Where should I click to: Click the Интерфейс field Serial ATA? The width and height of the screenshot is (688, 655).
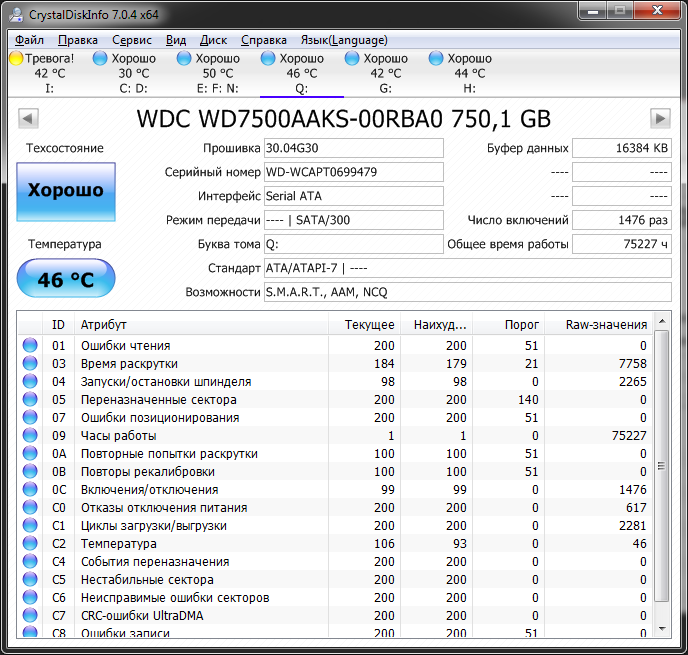353,196
